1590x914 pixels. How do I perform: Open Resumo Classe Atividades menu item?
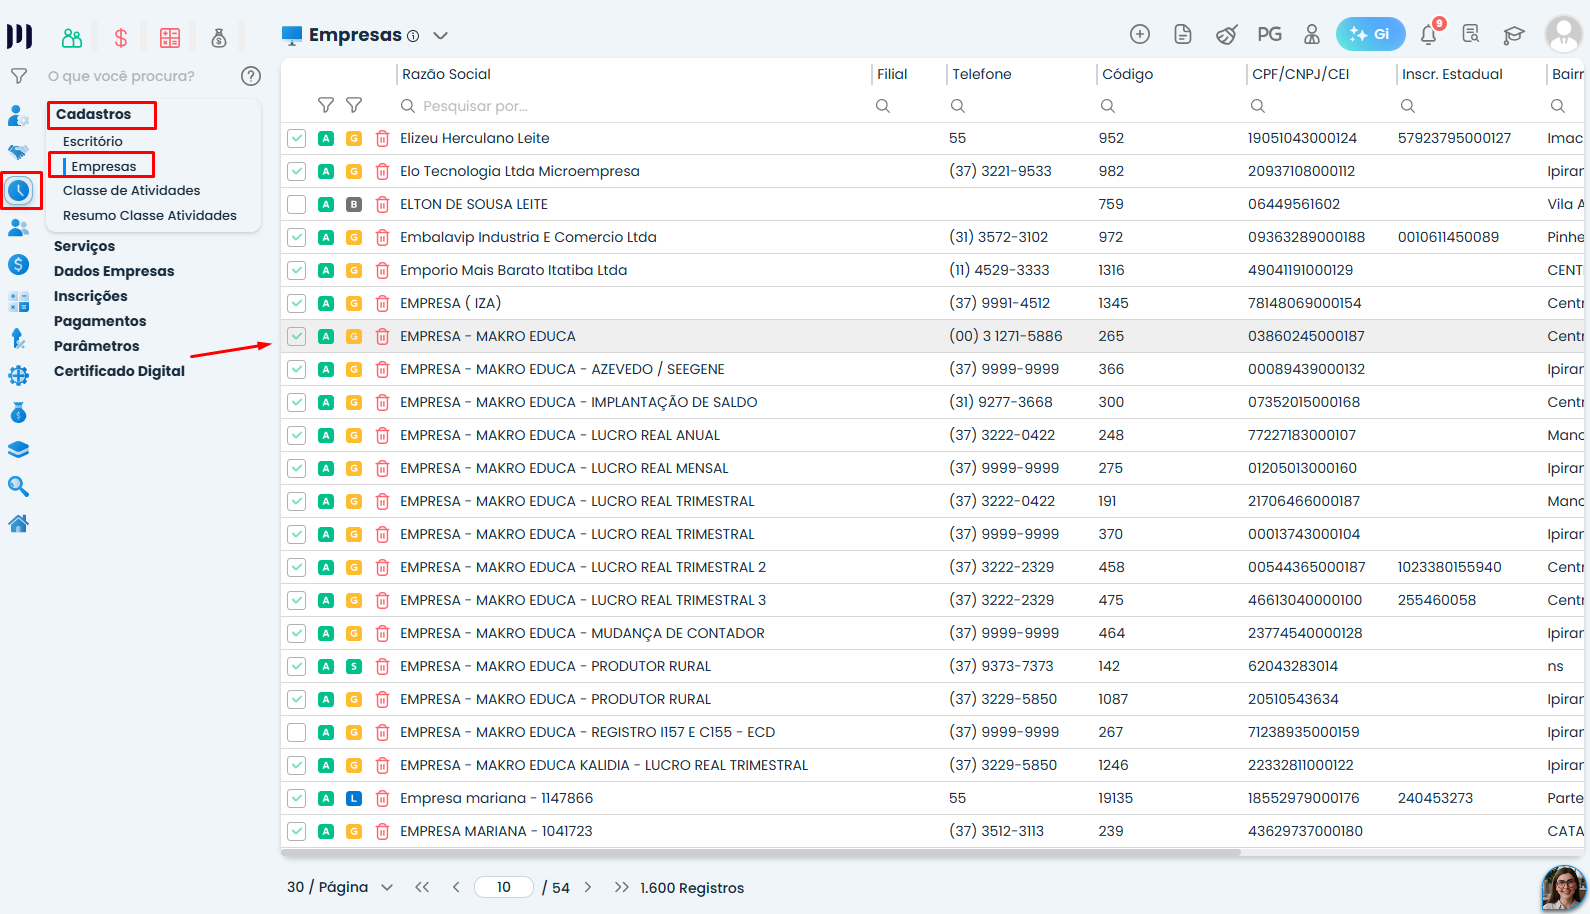pyautogui.click(x=150, y=215)
